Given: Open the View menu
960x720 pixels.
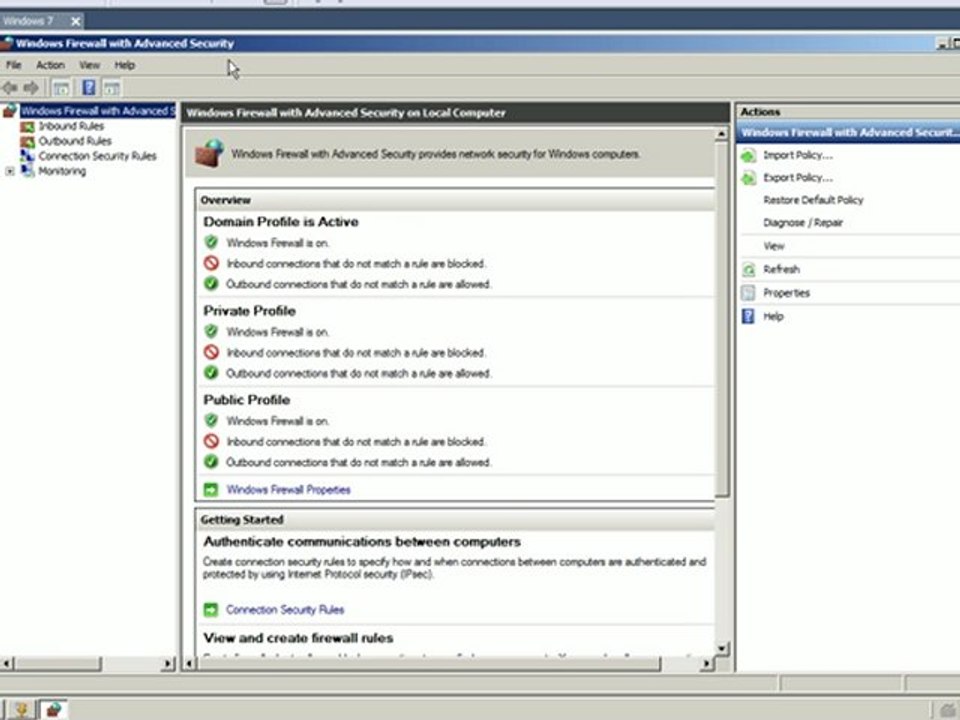Looking at the screenshot, I should tap(89, 65).
